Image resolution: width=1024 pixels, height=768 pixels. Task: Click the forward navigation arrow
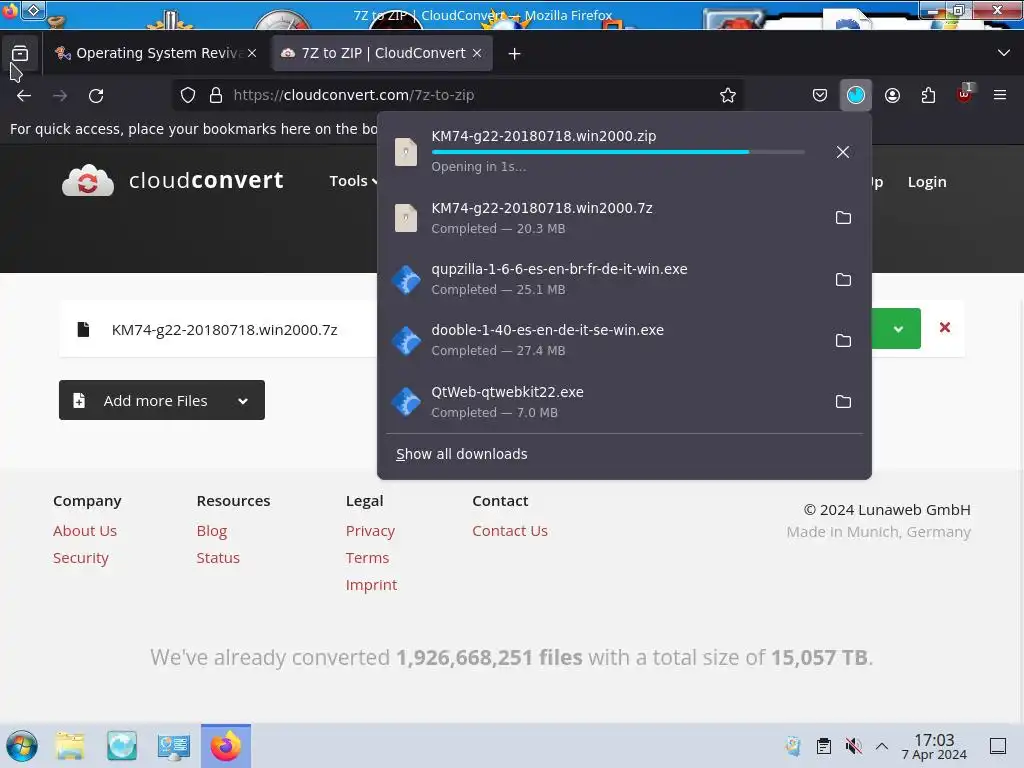[x=60, y=95]
